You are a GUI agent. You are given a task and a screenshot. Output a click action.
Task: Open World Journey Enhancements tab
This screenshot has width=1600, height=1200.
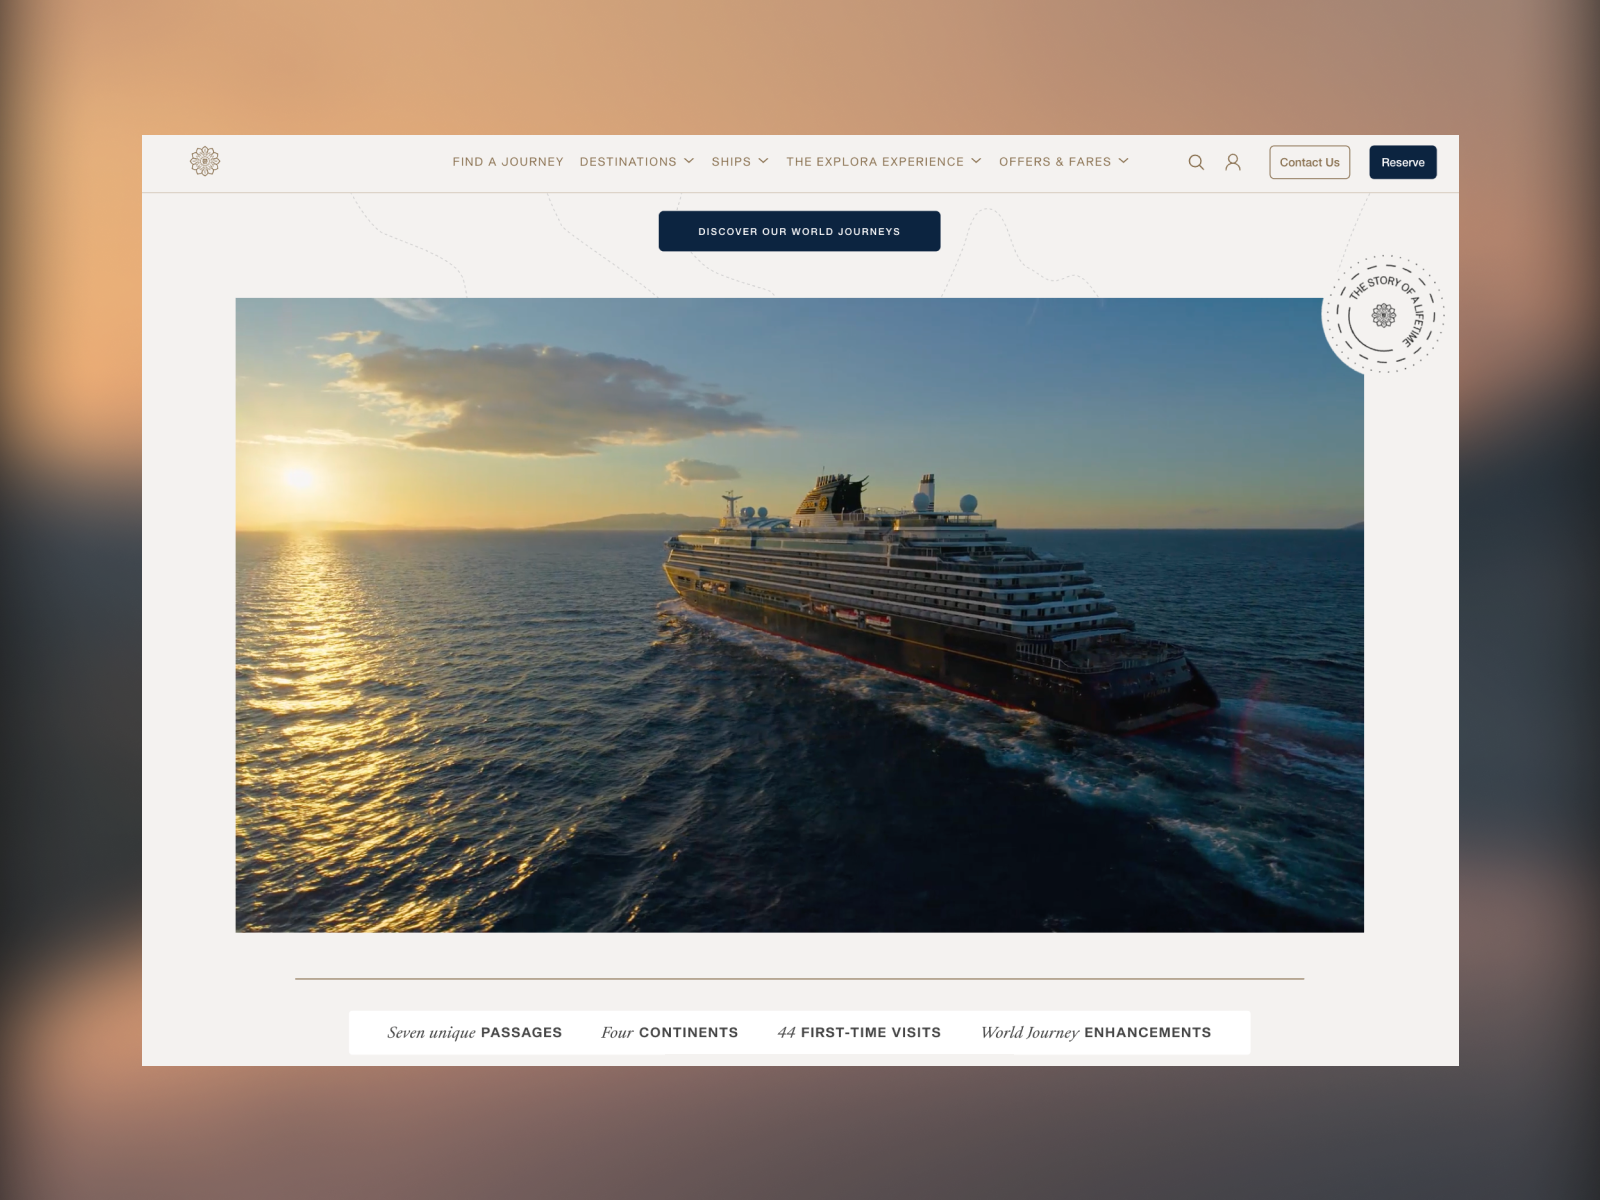pyautogui.click(x=1095, y=1032)
